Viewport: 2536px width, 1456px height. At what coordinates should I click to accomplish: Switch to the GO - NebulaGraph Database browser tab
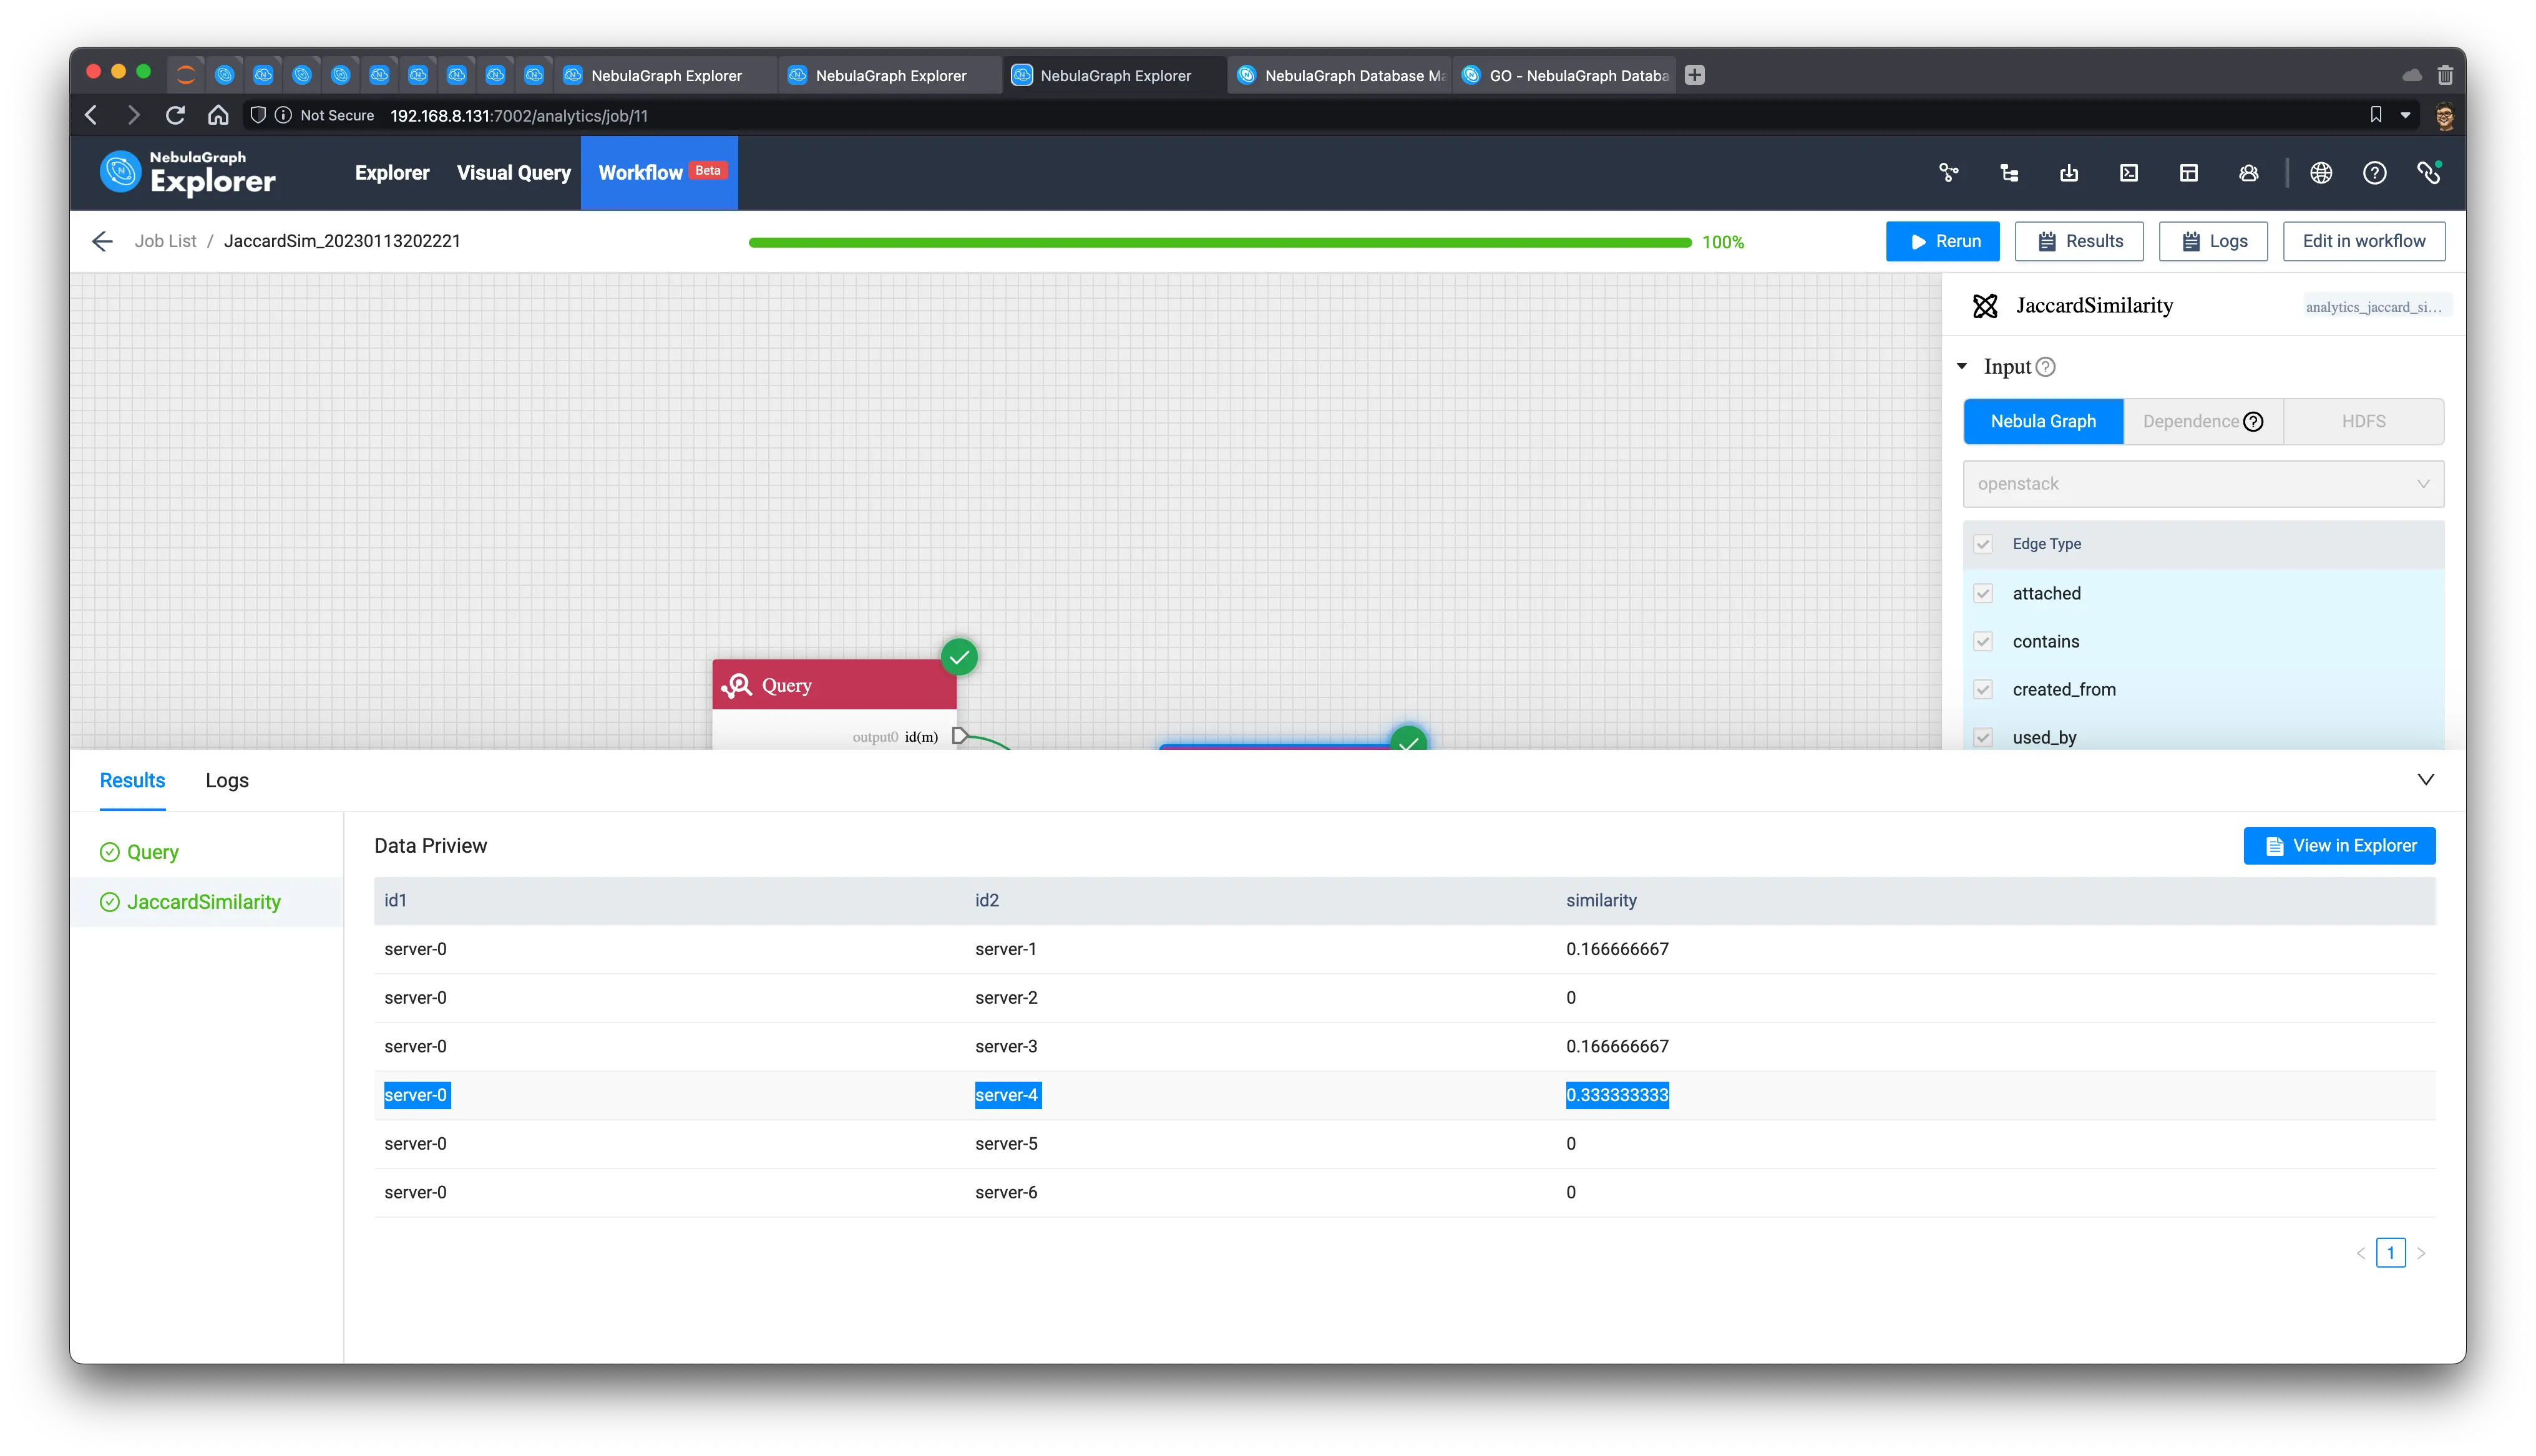[1565, 75]
